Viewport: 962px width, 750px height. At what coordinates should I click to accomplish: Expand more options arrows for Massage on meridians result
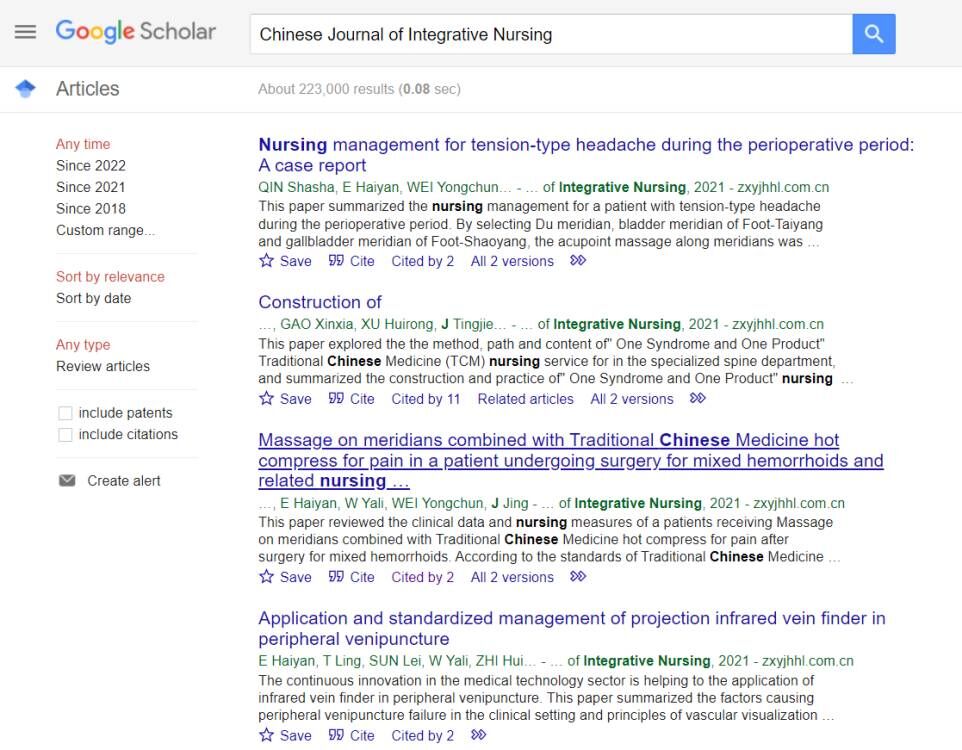pos(578,576)
